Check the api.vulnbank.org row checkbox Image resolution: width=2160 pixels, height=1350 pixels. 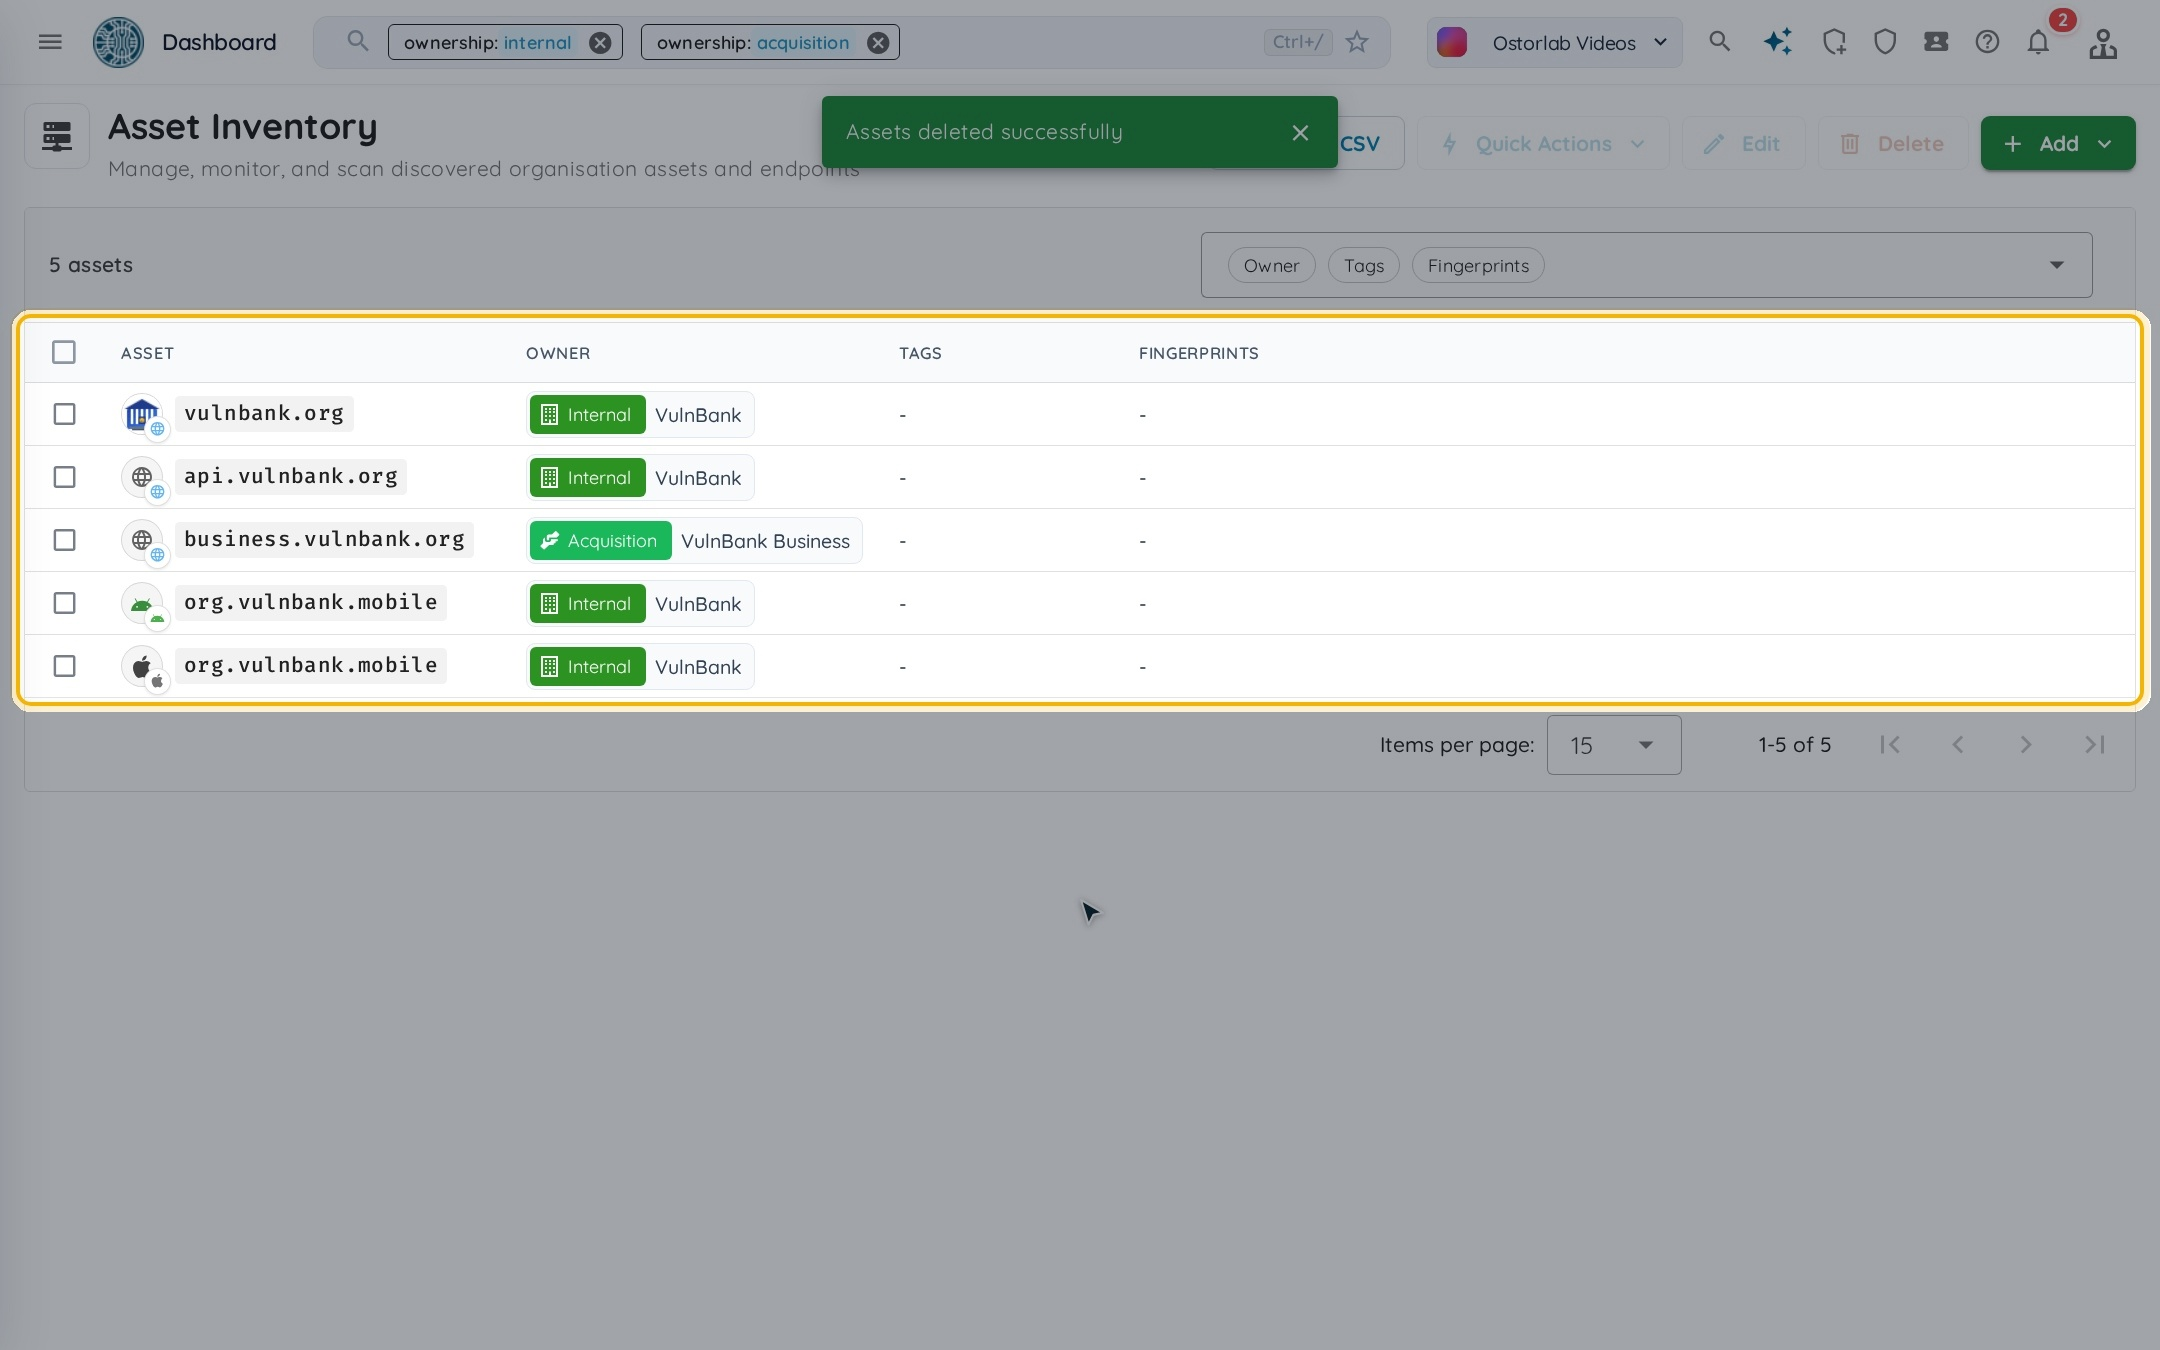[64, 477]
